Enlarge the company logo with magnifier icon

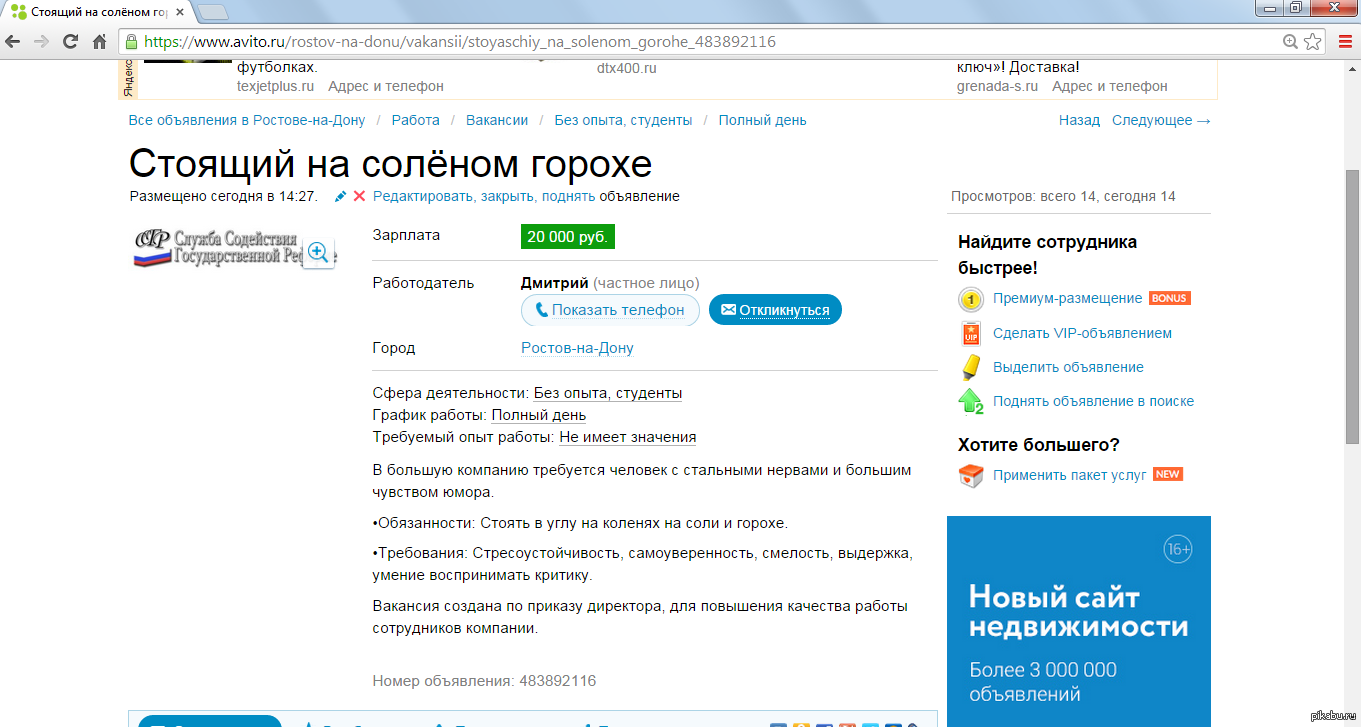click(x=318, y=252)
